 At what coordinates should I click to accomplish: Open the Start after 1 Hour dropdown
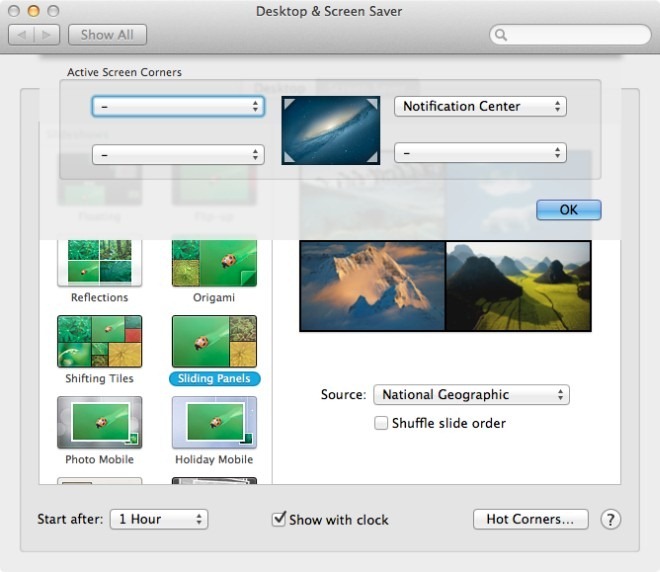tap(159, 519)
